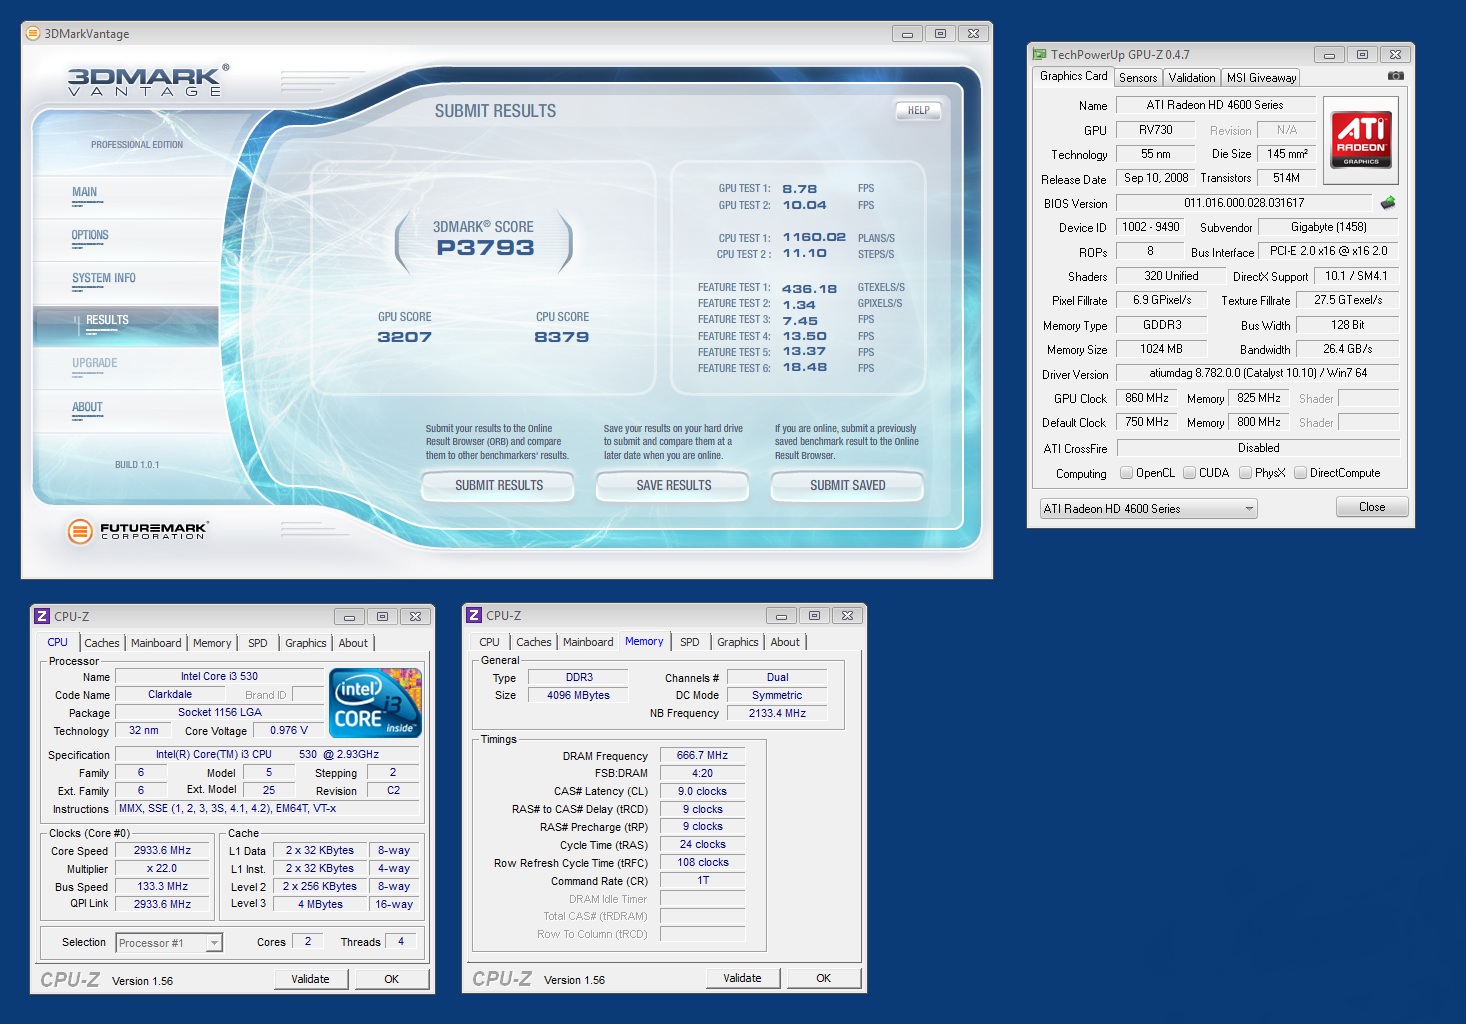Close the GPU-Z window via title bar X
The image size is (1466, 1024).
tap(1395, 54)
